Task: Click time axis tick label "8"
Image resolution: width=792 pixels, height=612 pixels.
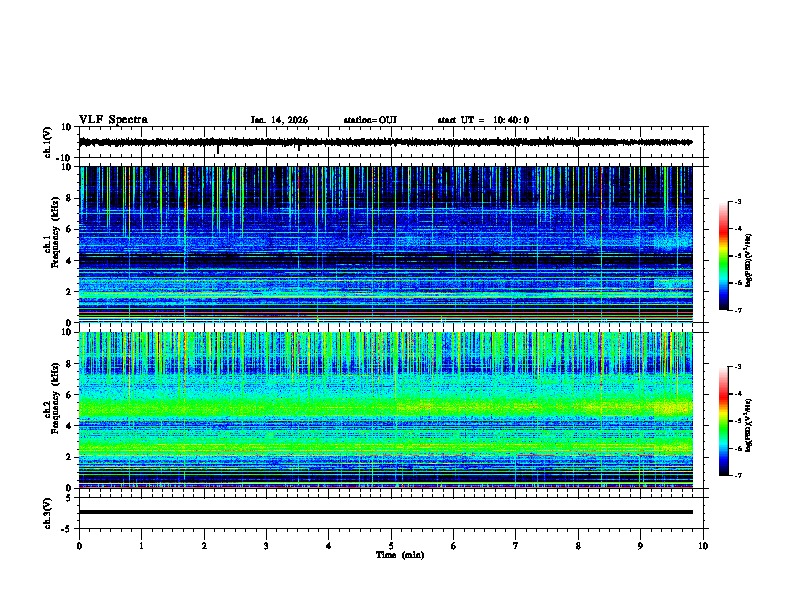Action: pyautogui.click(x=578, y=546)
